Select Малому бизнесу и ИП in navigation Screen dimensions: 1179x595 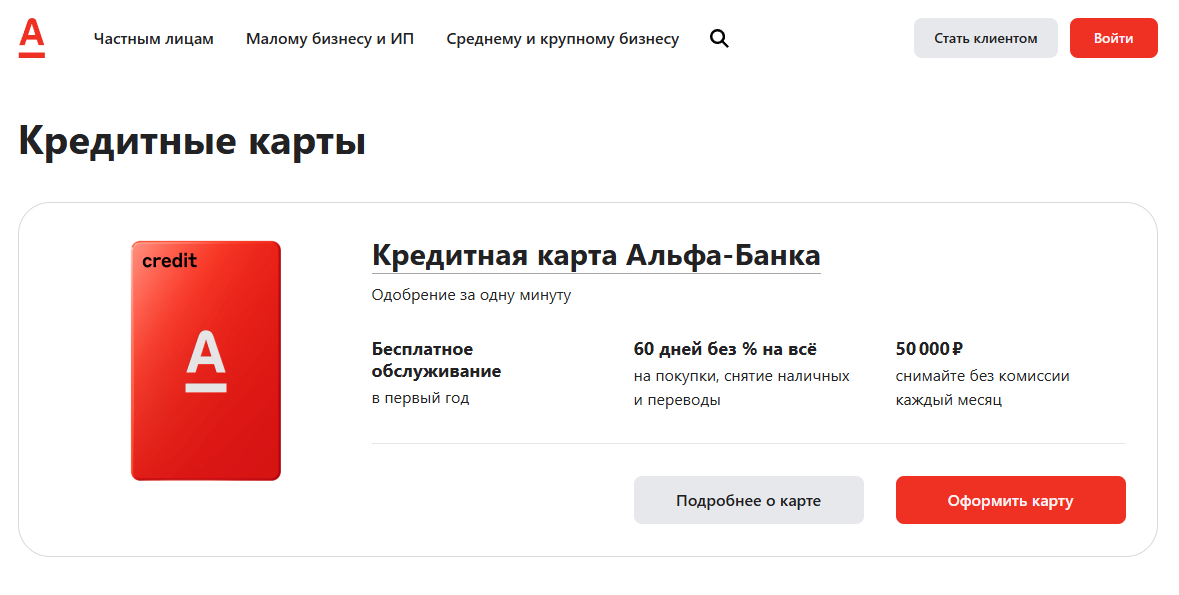(330, 39)
